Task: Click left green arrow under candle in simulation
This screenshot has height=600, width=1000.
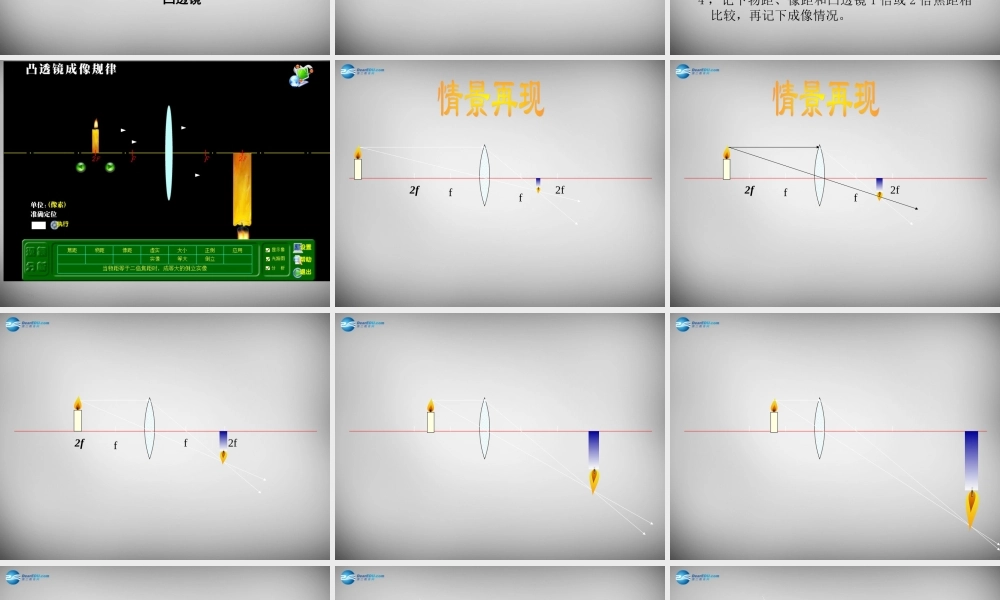Action: pyautogui.click(x=80, y=167)
